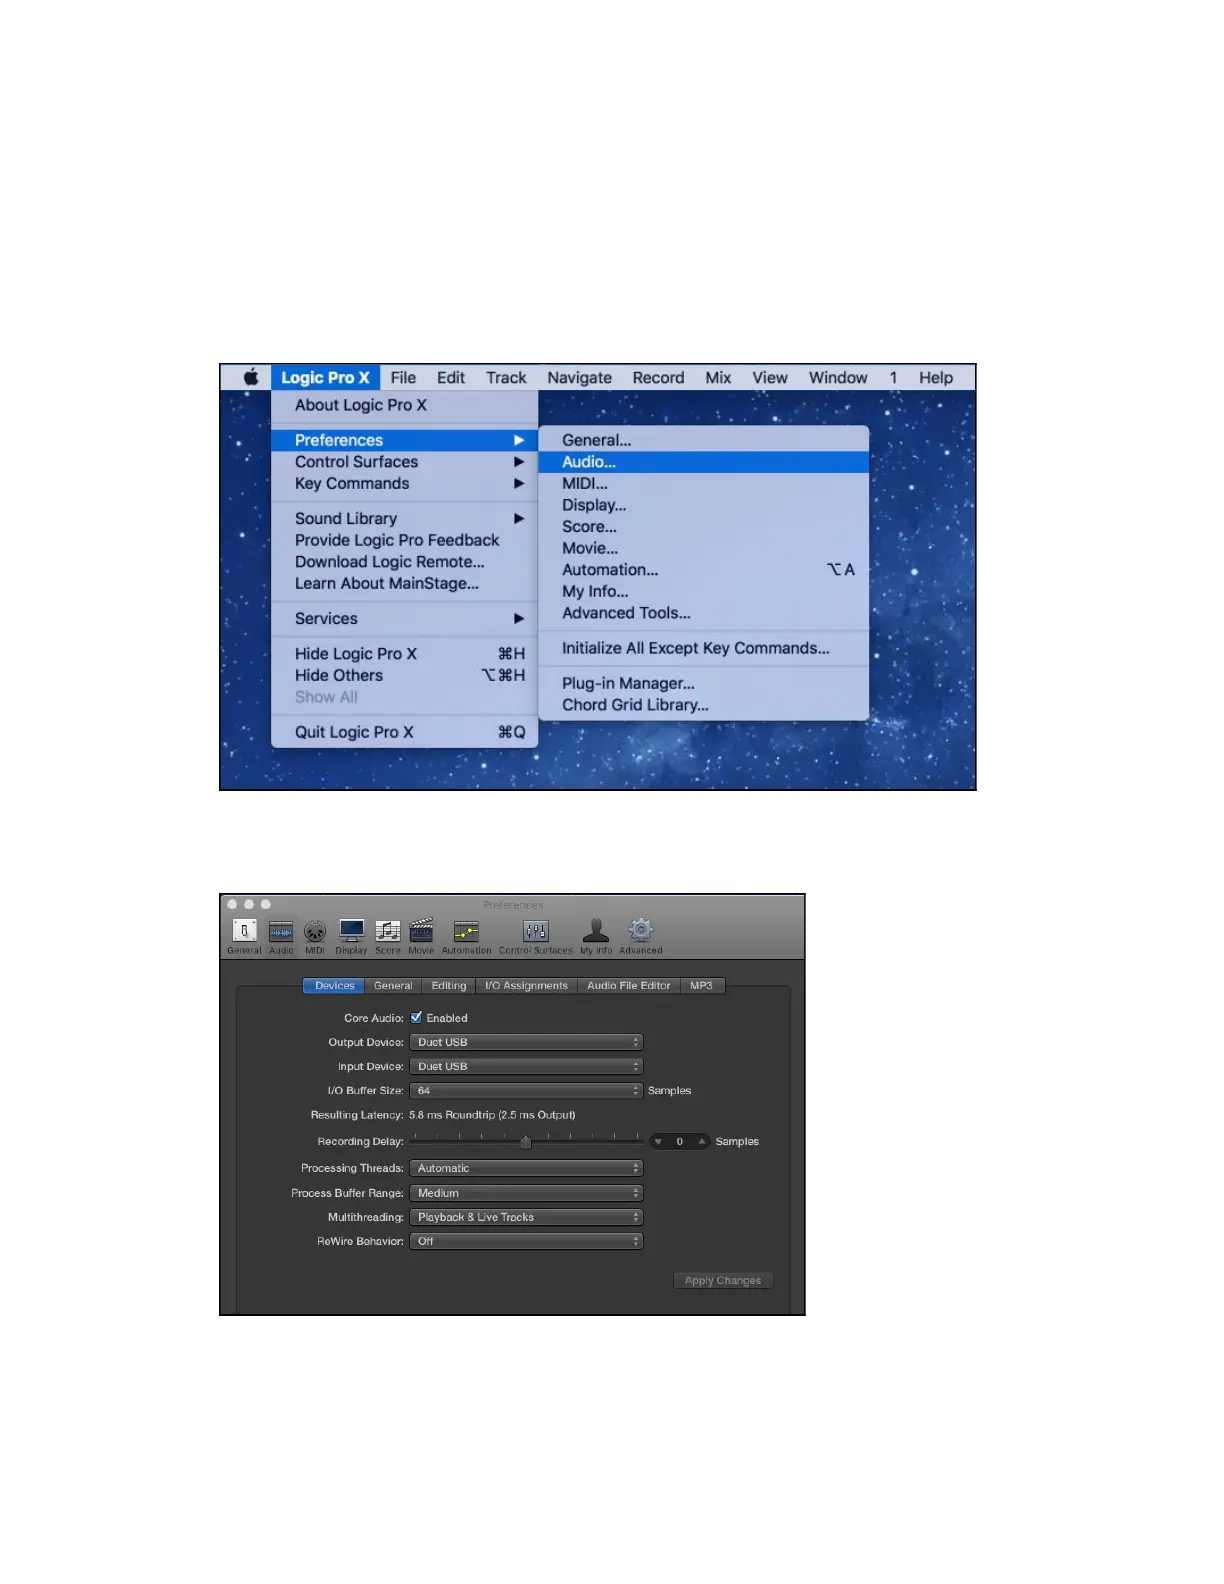
Task: Adjust the Recording Delay slider handle
Action: click(x=525, y=1142)
